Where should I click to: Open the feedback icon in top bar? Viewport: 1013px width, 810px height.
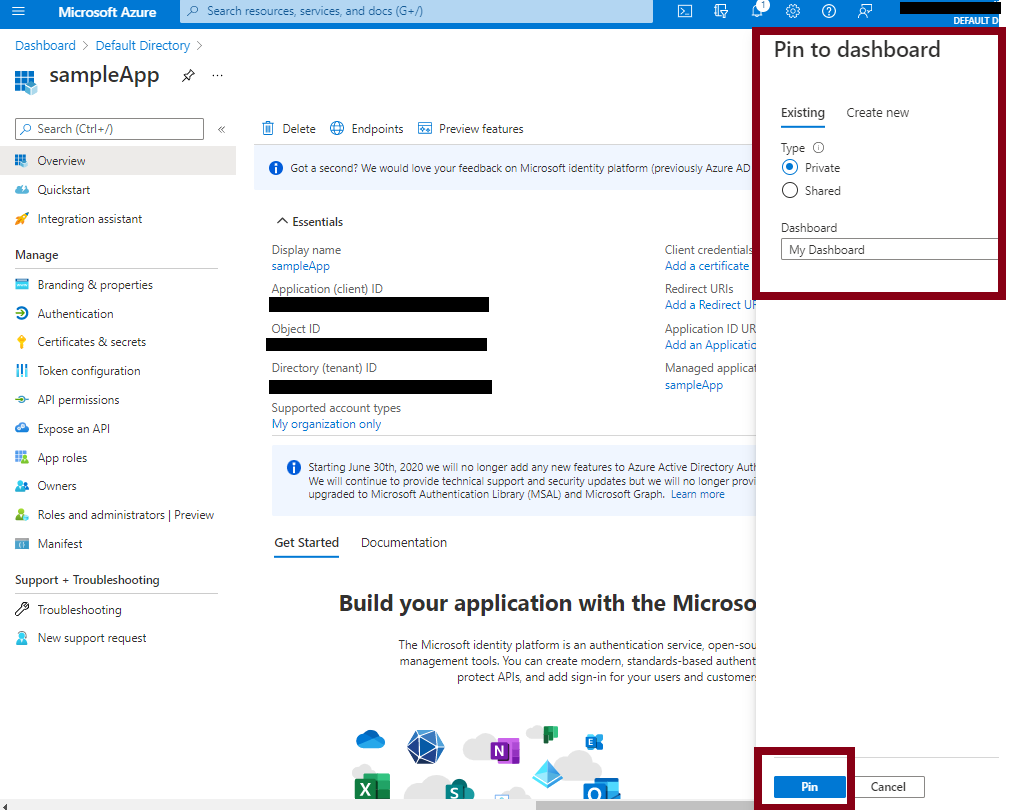coord(864,11)
